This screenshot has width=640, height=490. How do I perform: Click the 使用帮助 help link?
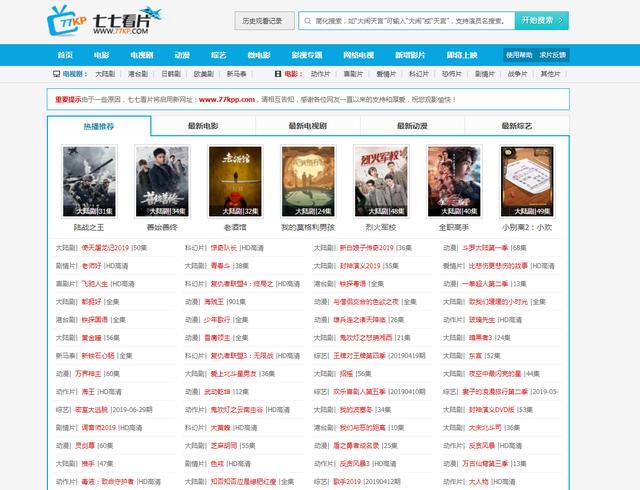pos(519,55)
